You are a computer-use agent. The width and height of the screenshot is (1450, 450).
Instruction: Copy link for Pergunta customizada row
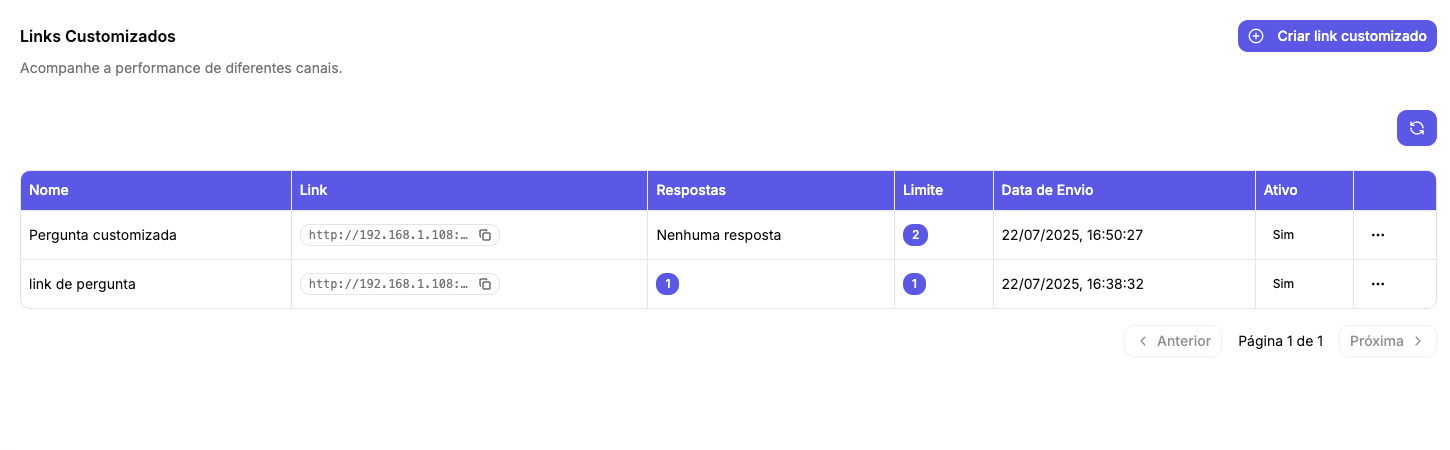coord(485,235)
